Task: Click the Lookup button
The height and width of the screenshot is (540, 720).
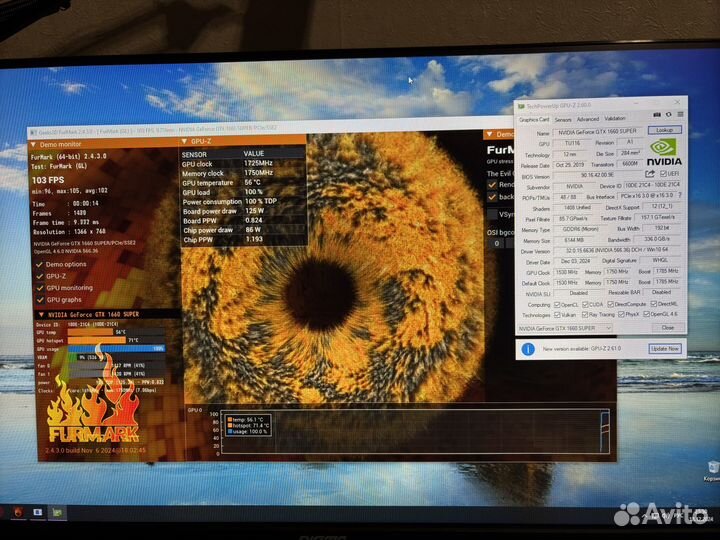Action: 663,130
